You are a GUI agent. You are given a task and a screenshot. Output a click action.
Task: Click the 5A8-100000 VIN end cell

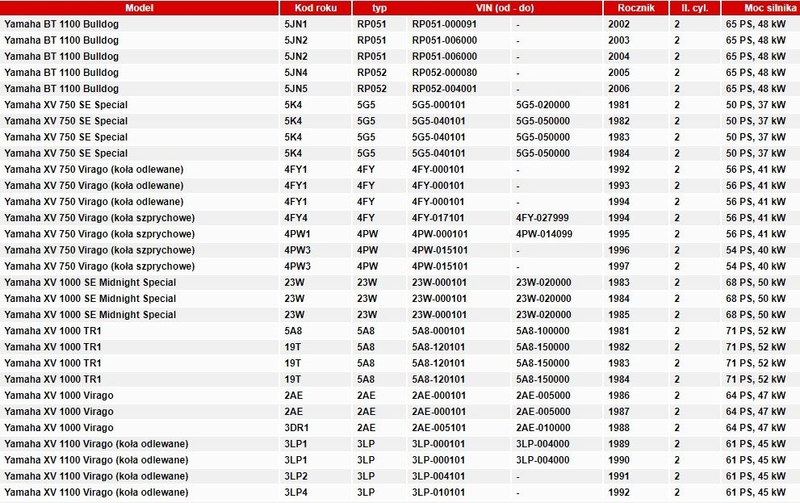tap(542, 330)
